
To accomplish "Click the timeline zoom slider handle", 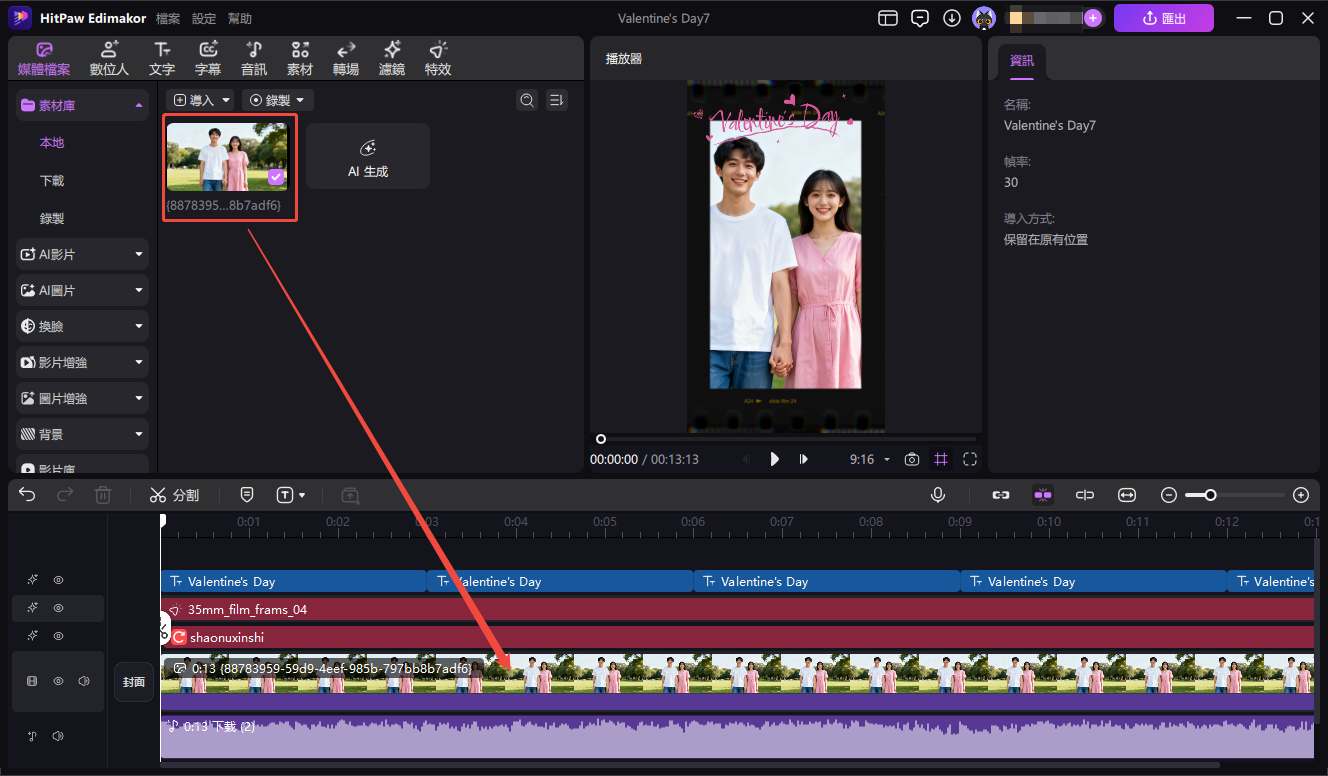I will pyautogui.click(x=1210, y=495).
